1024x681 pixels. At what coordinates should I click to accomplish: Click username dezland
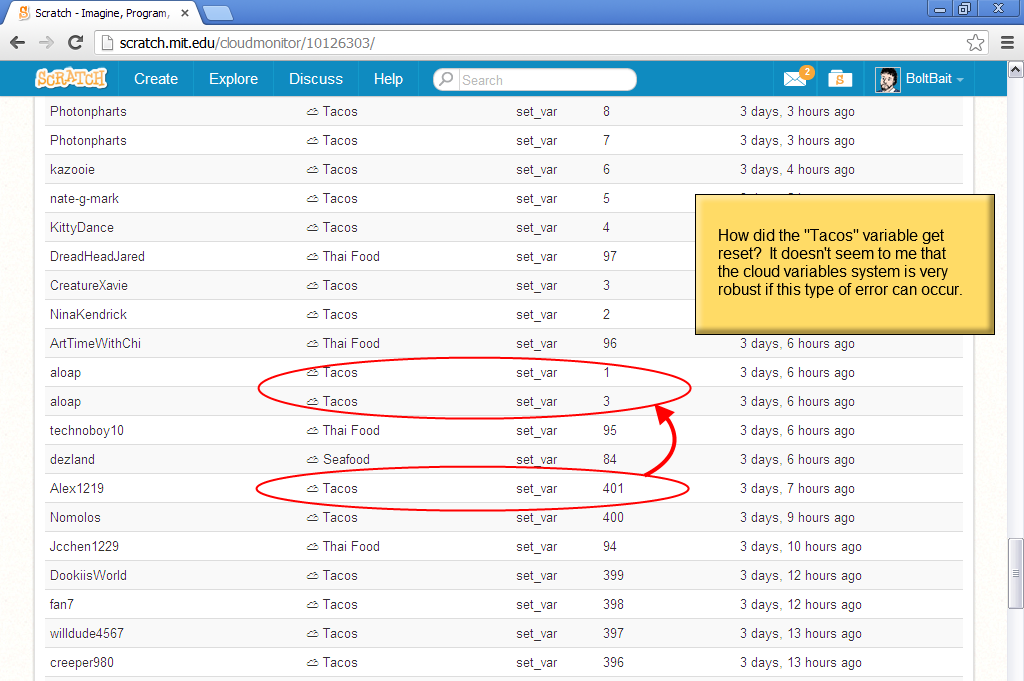tap(72, 460)
